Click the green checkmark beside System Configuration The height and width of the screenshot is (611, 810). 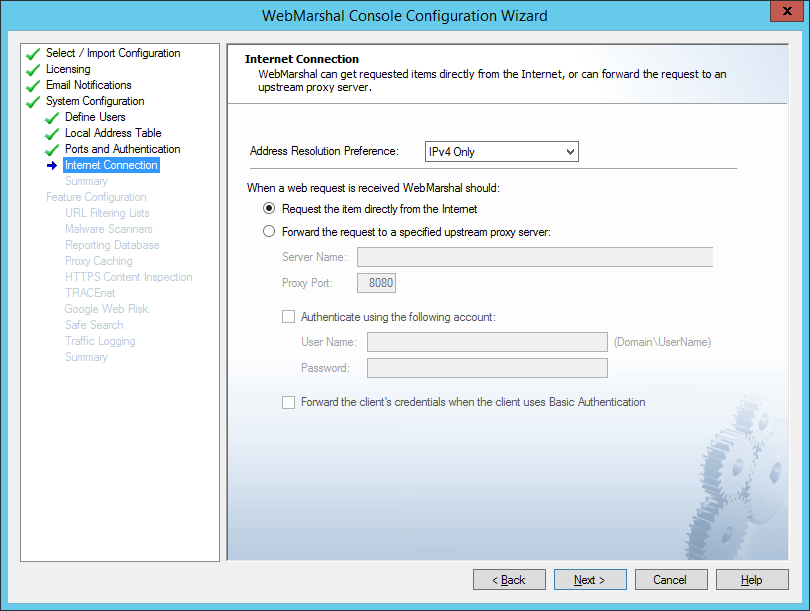33,102
